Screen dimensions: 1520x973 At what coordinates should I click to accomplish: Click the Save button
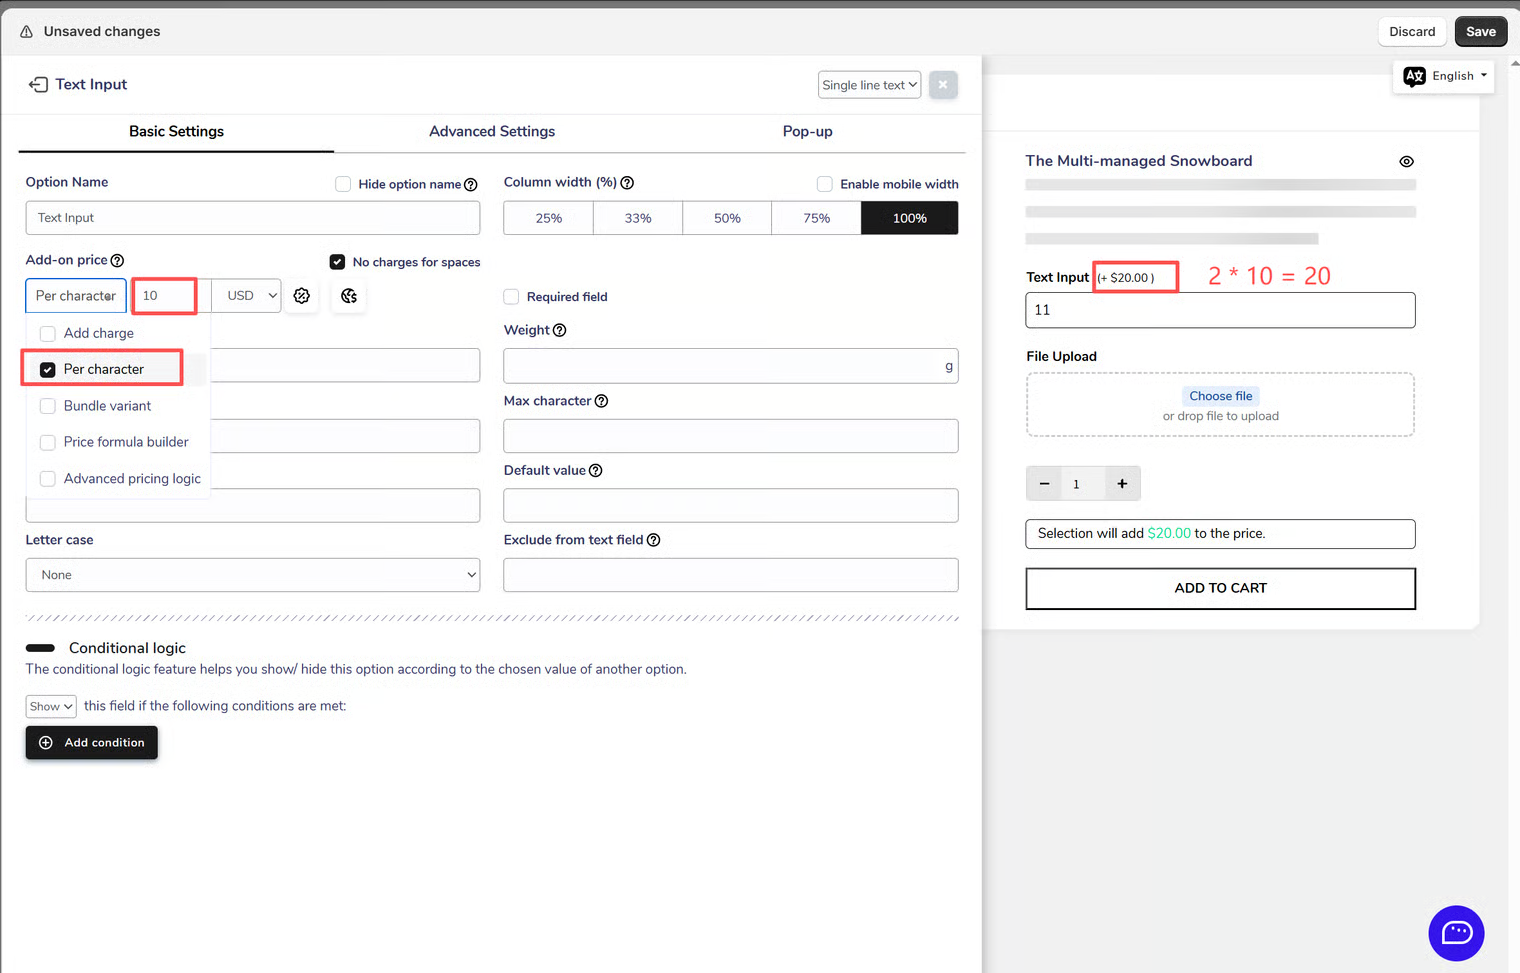[x=1480, y=32]
